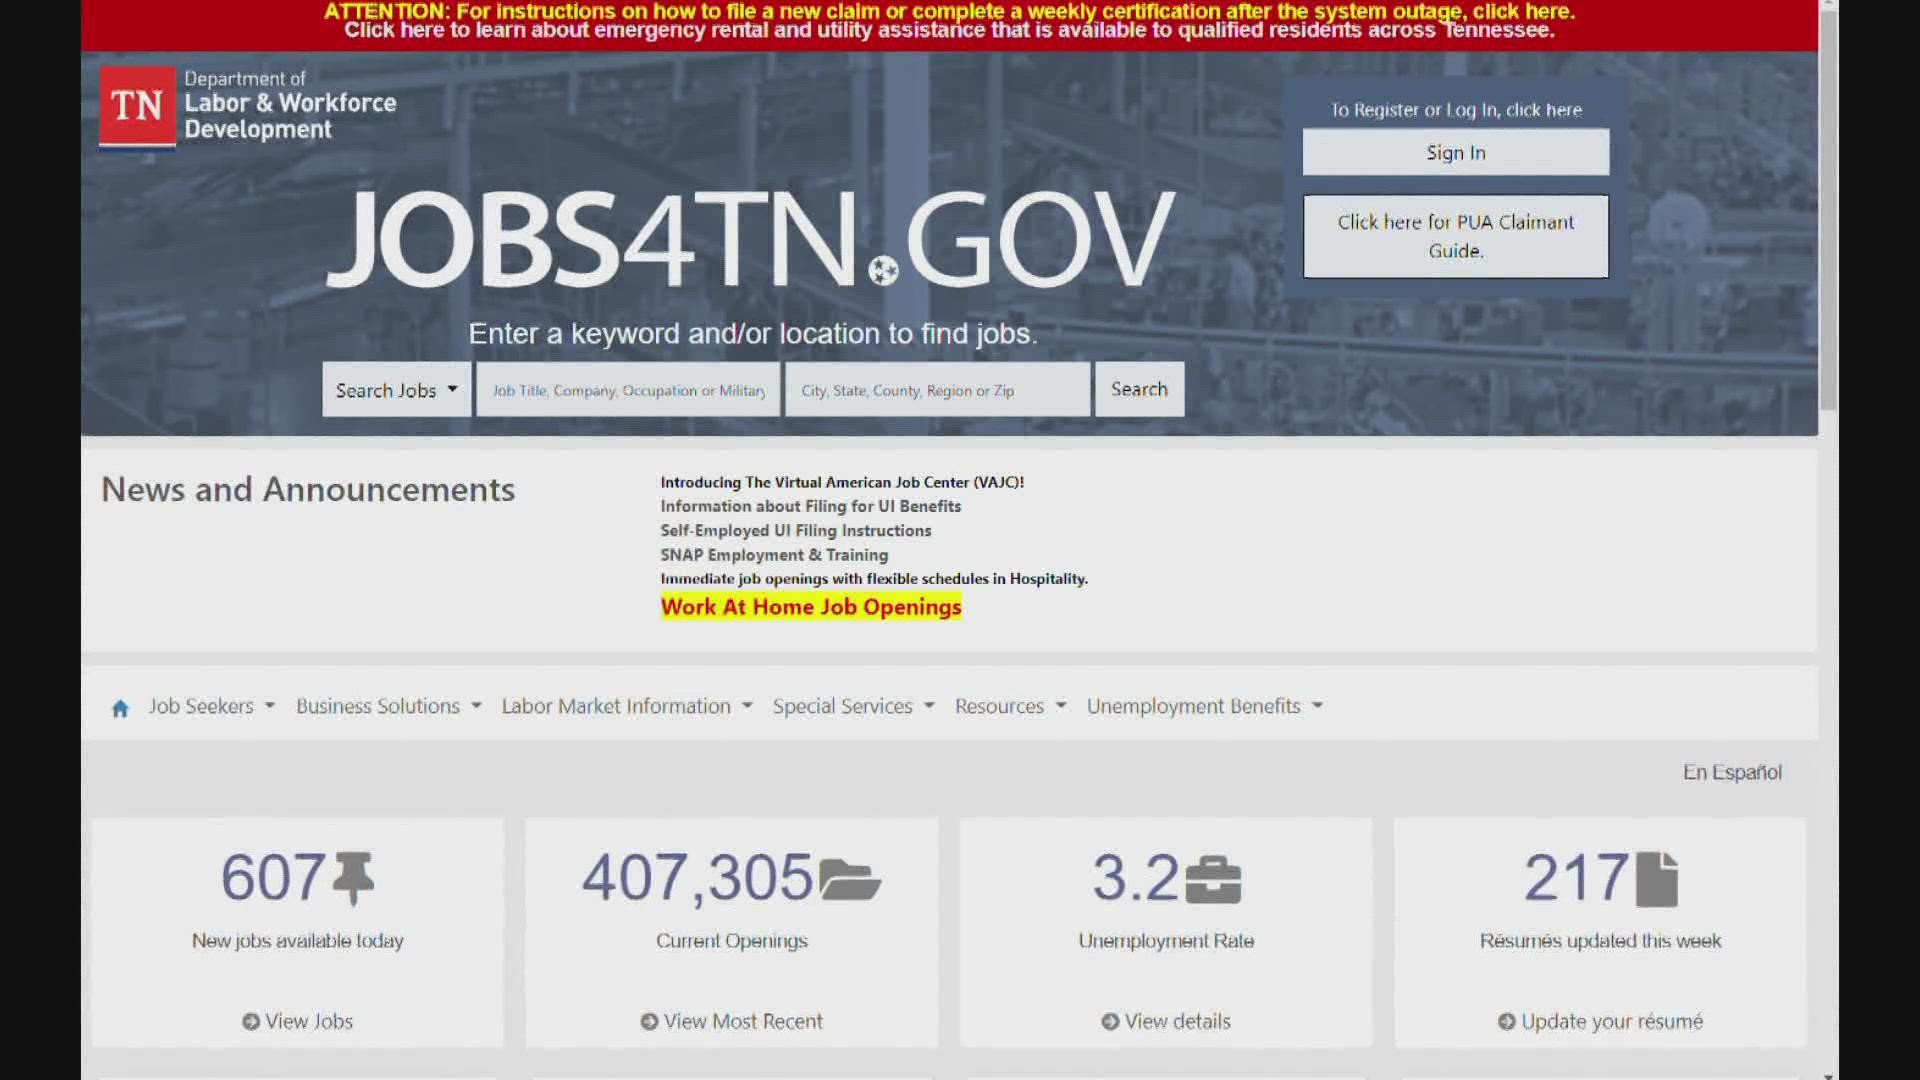
Task: Click Job Title search input field
Action: coord(628,389)
